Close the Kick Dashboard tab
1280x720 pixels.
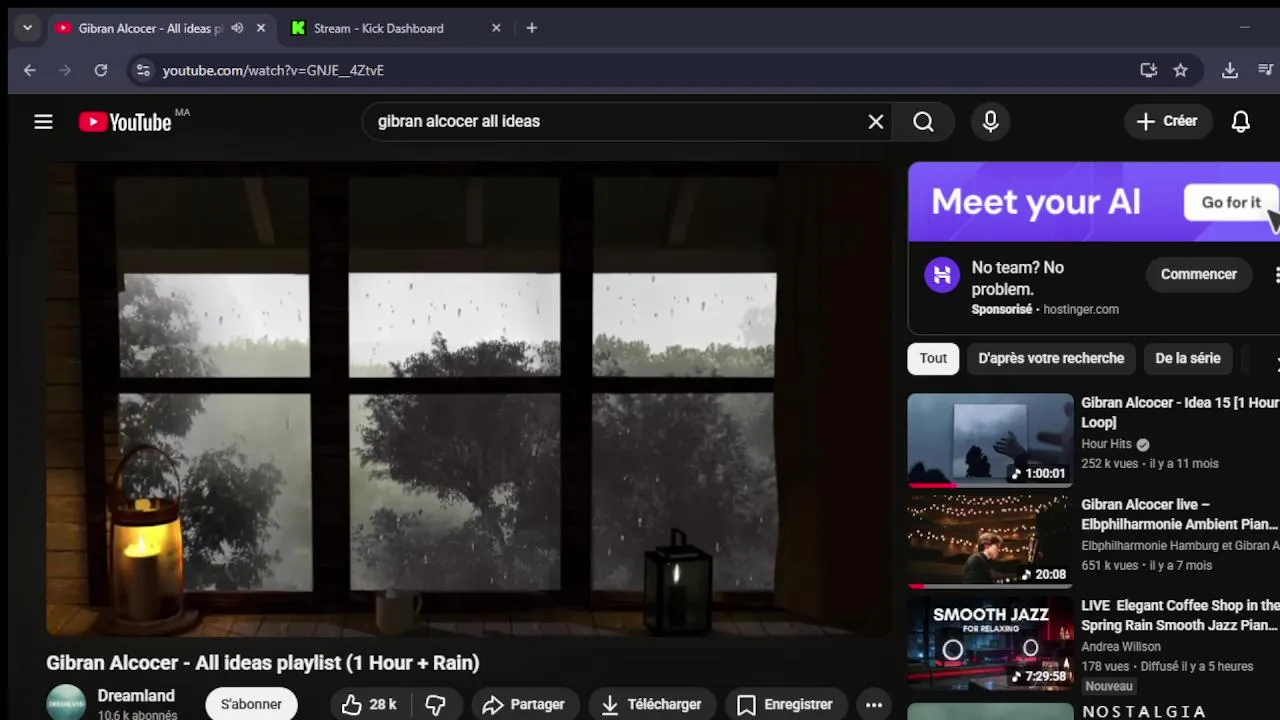(x=496, y=28)
